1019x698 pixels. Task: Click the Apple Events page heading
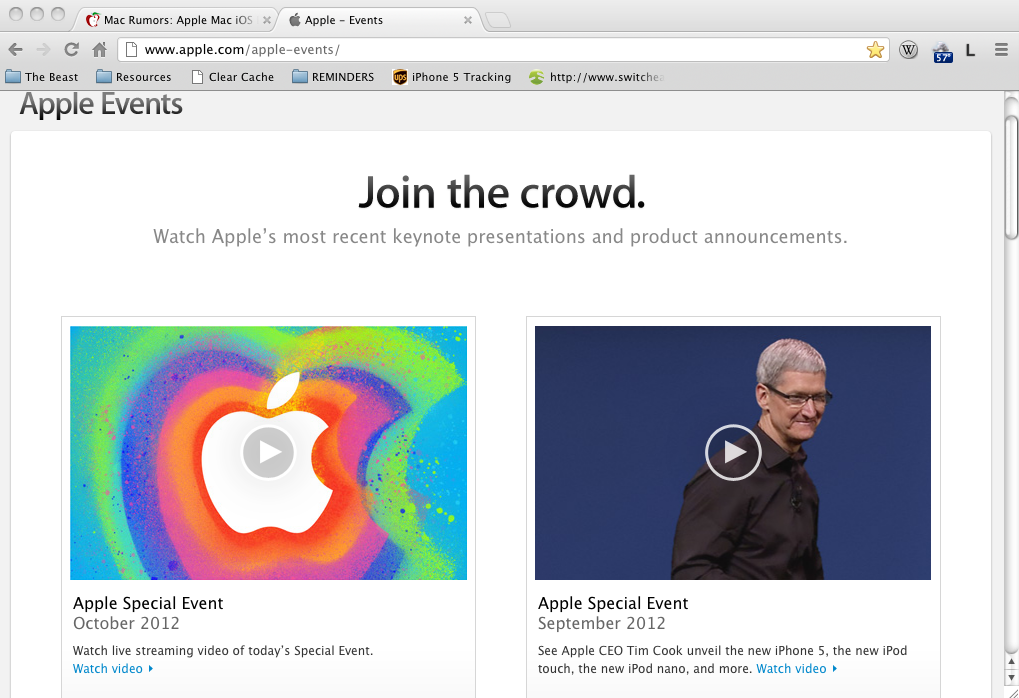tap(101, 105)
